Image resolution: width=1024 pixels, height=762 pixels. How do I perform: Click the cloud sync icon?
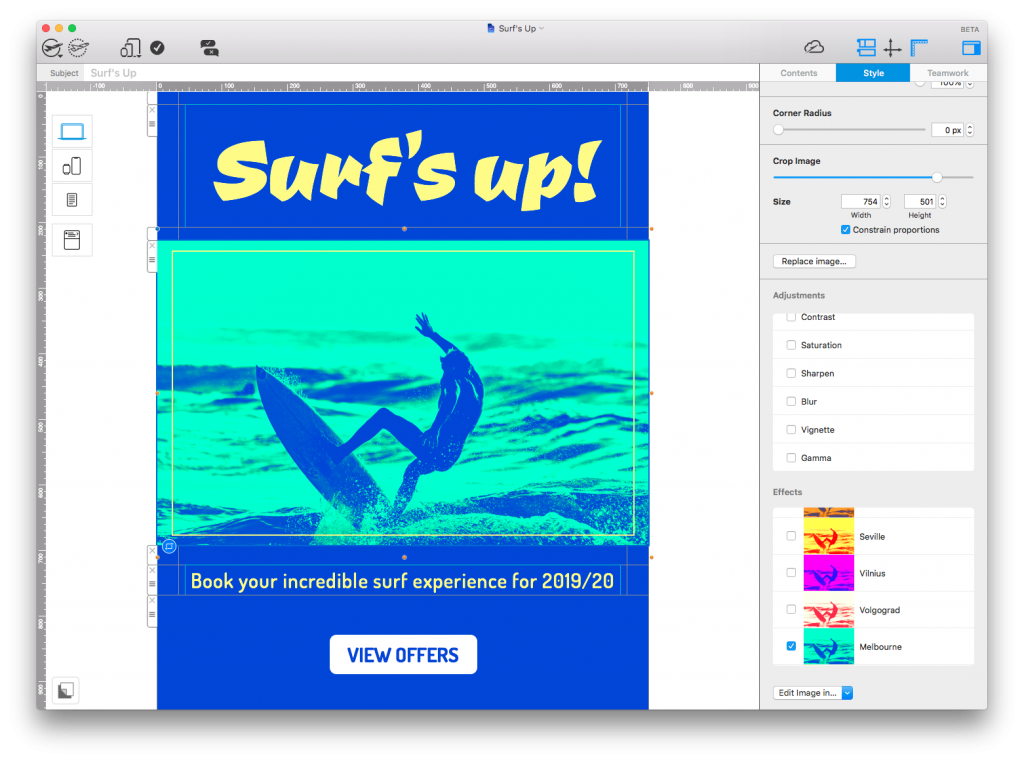point(814,47)
